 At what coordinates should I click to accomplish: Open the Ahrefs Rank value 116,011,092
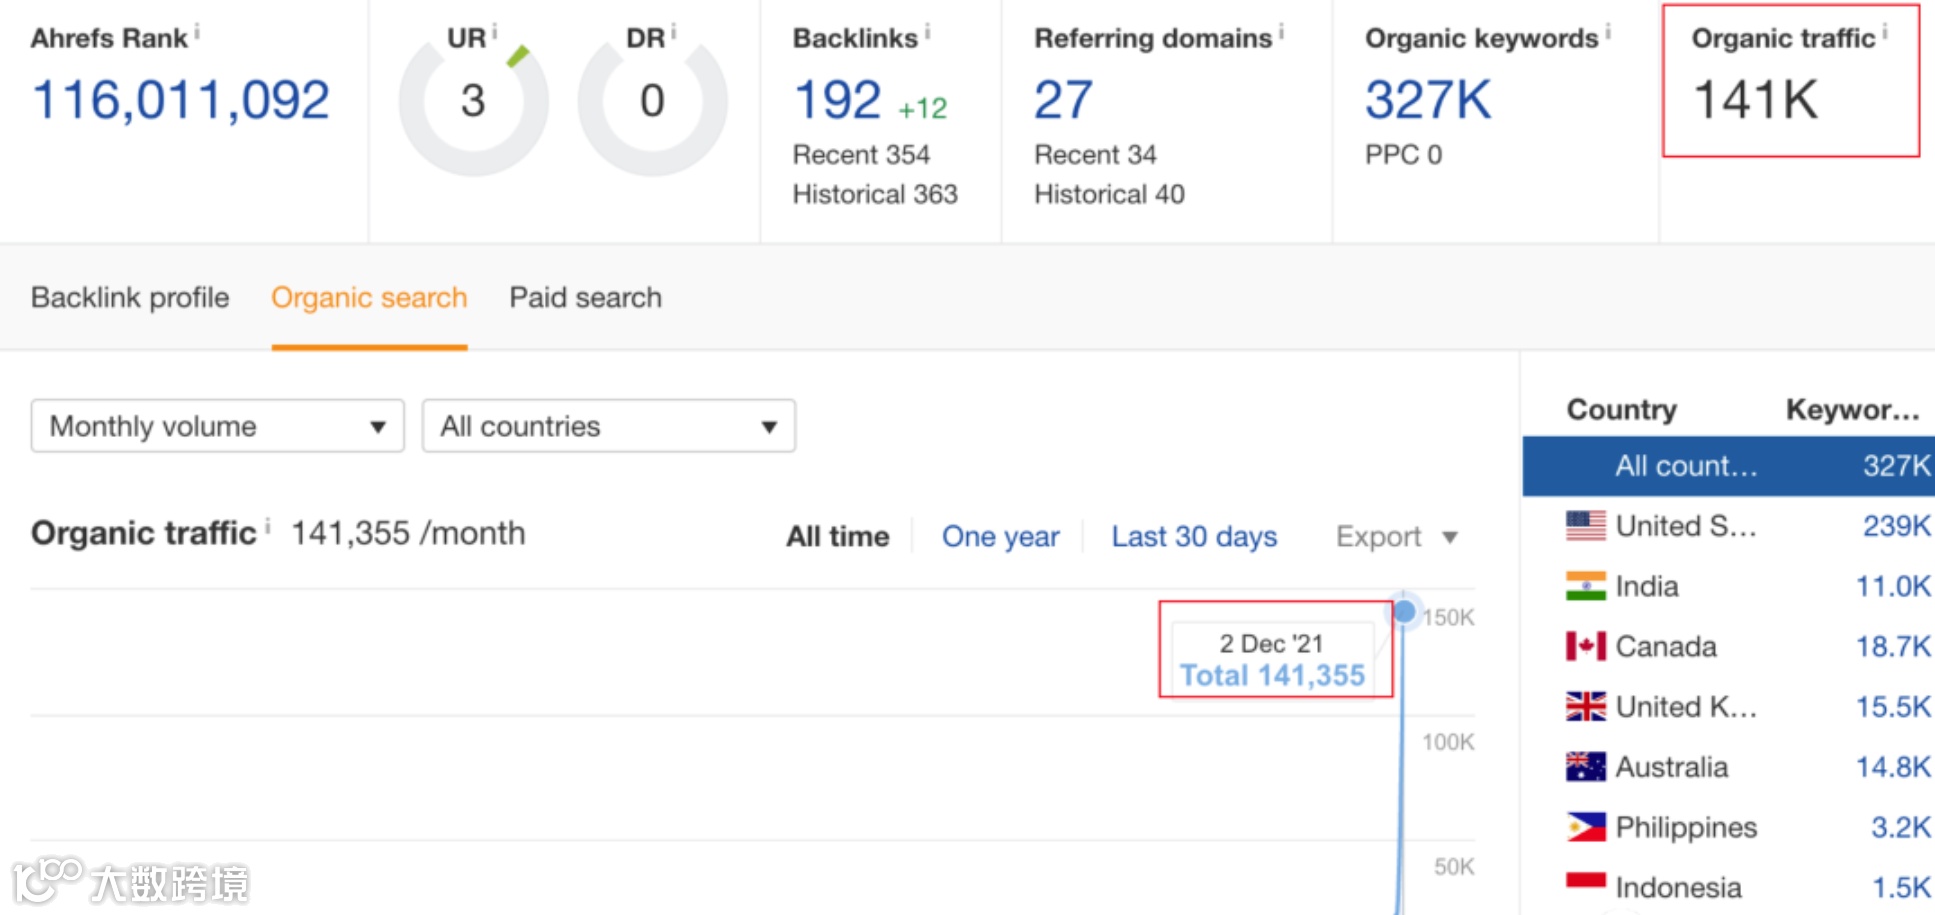coord(181,100)
